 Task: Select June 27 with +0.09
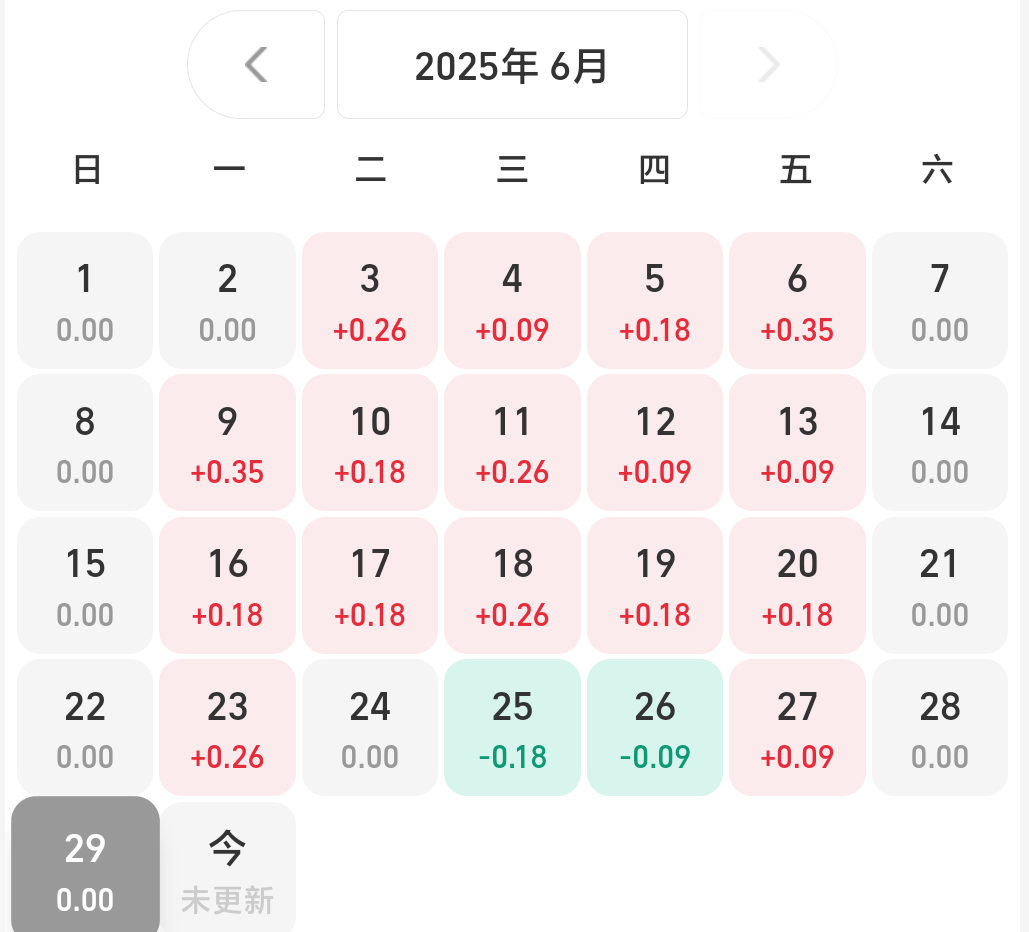797,727
